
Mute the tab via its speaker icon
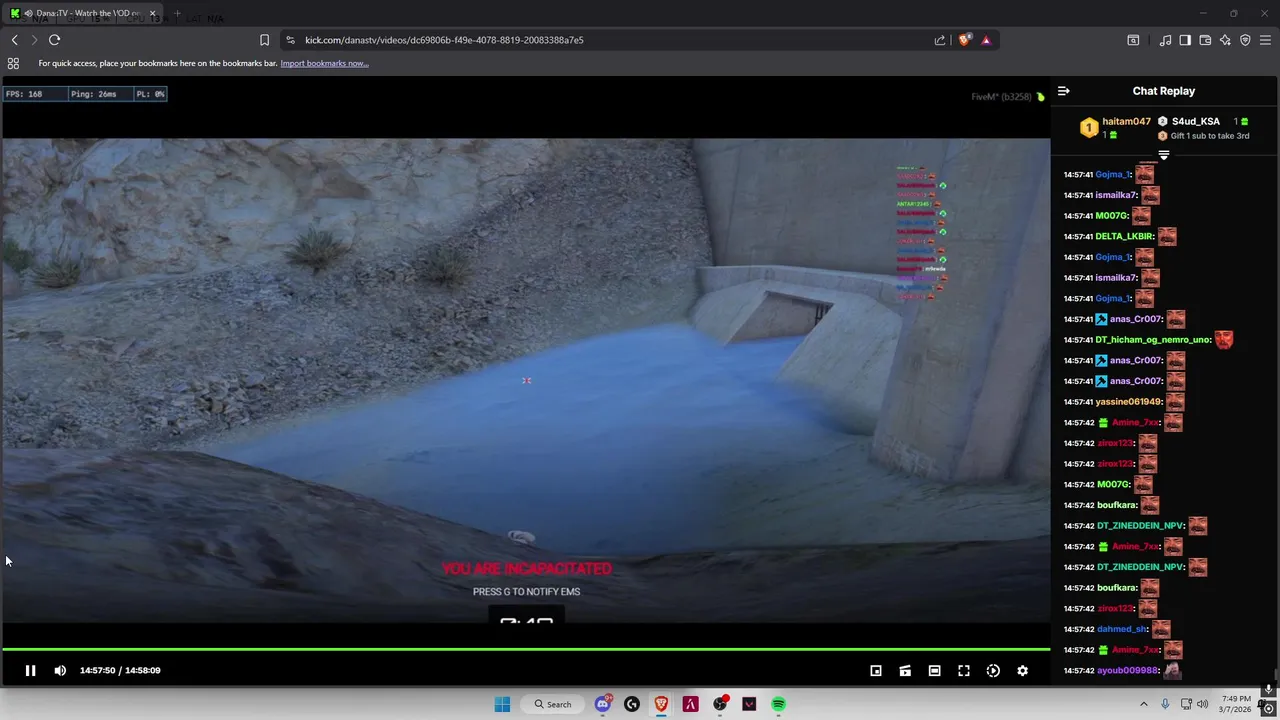coord(29,14)
